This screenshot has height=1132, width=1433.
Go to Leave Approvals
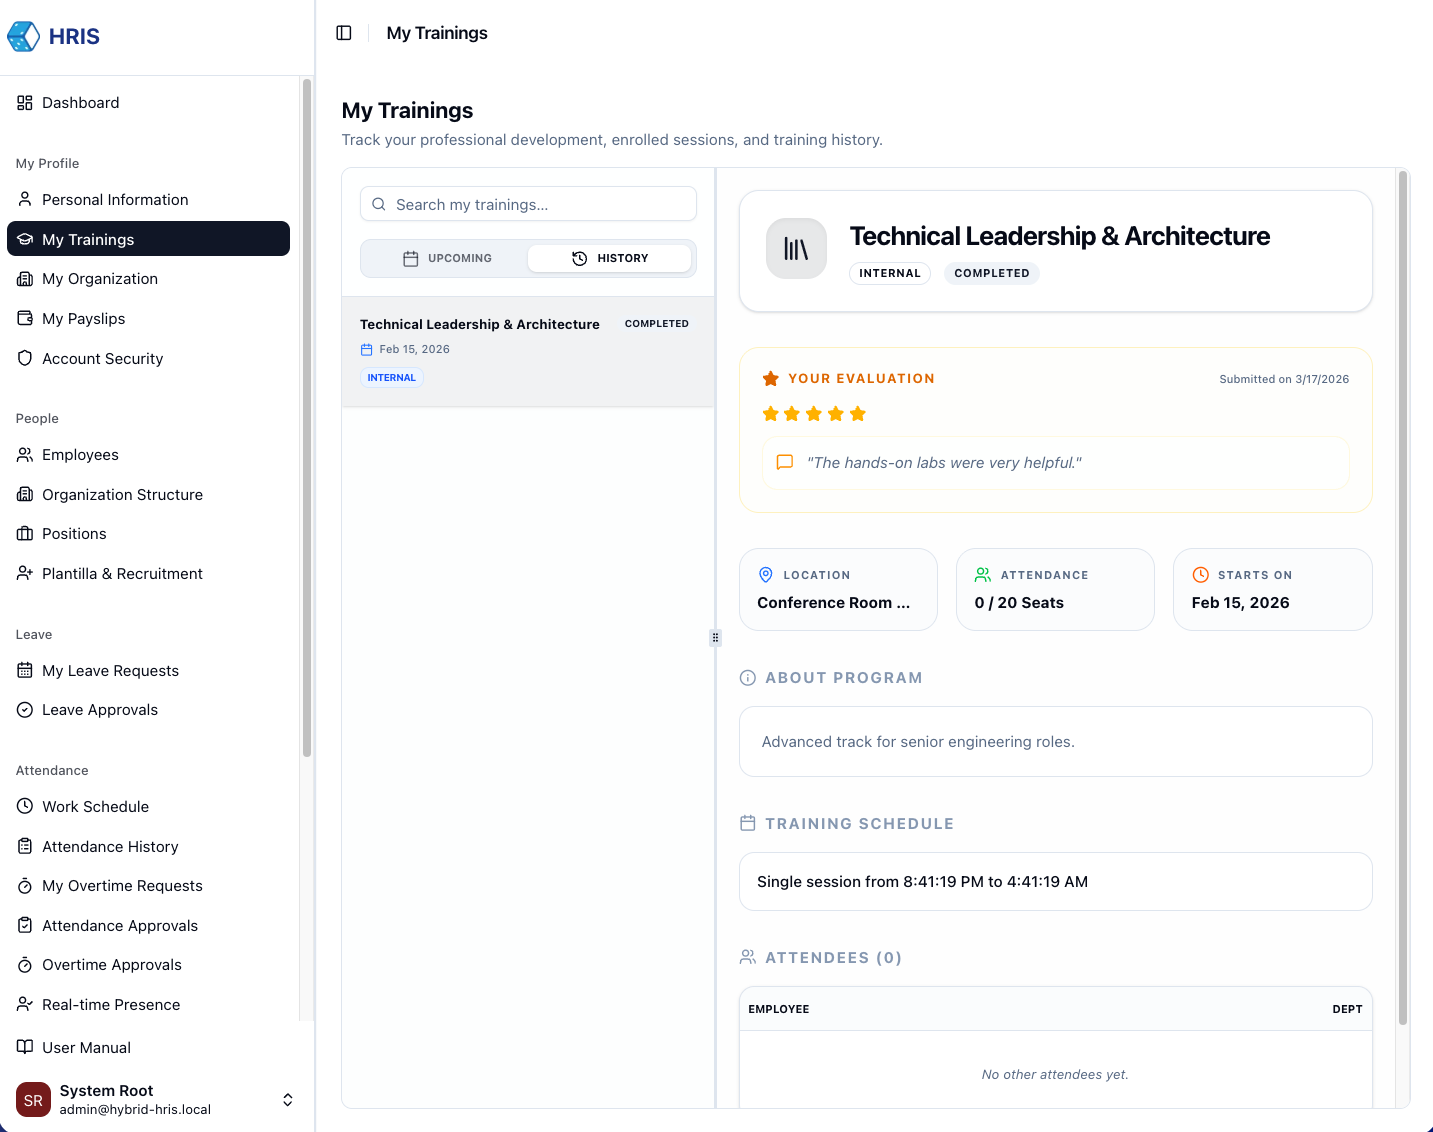tap(99, 710)
